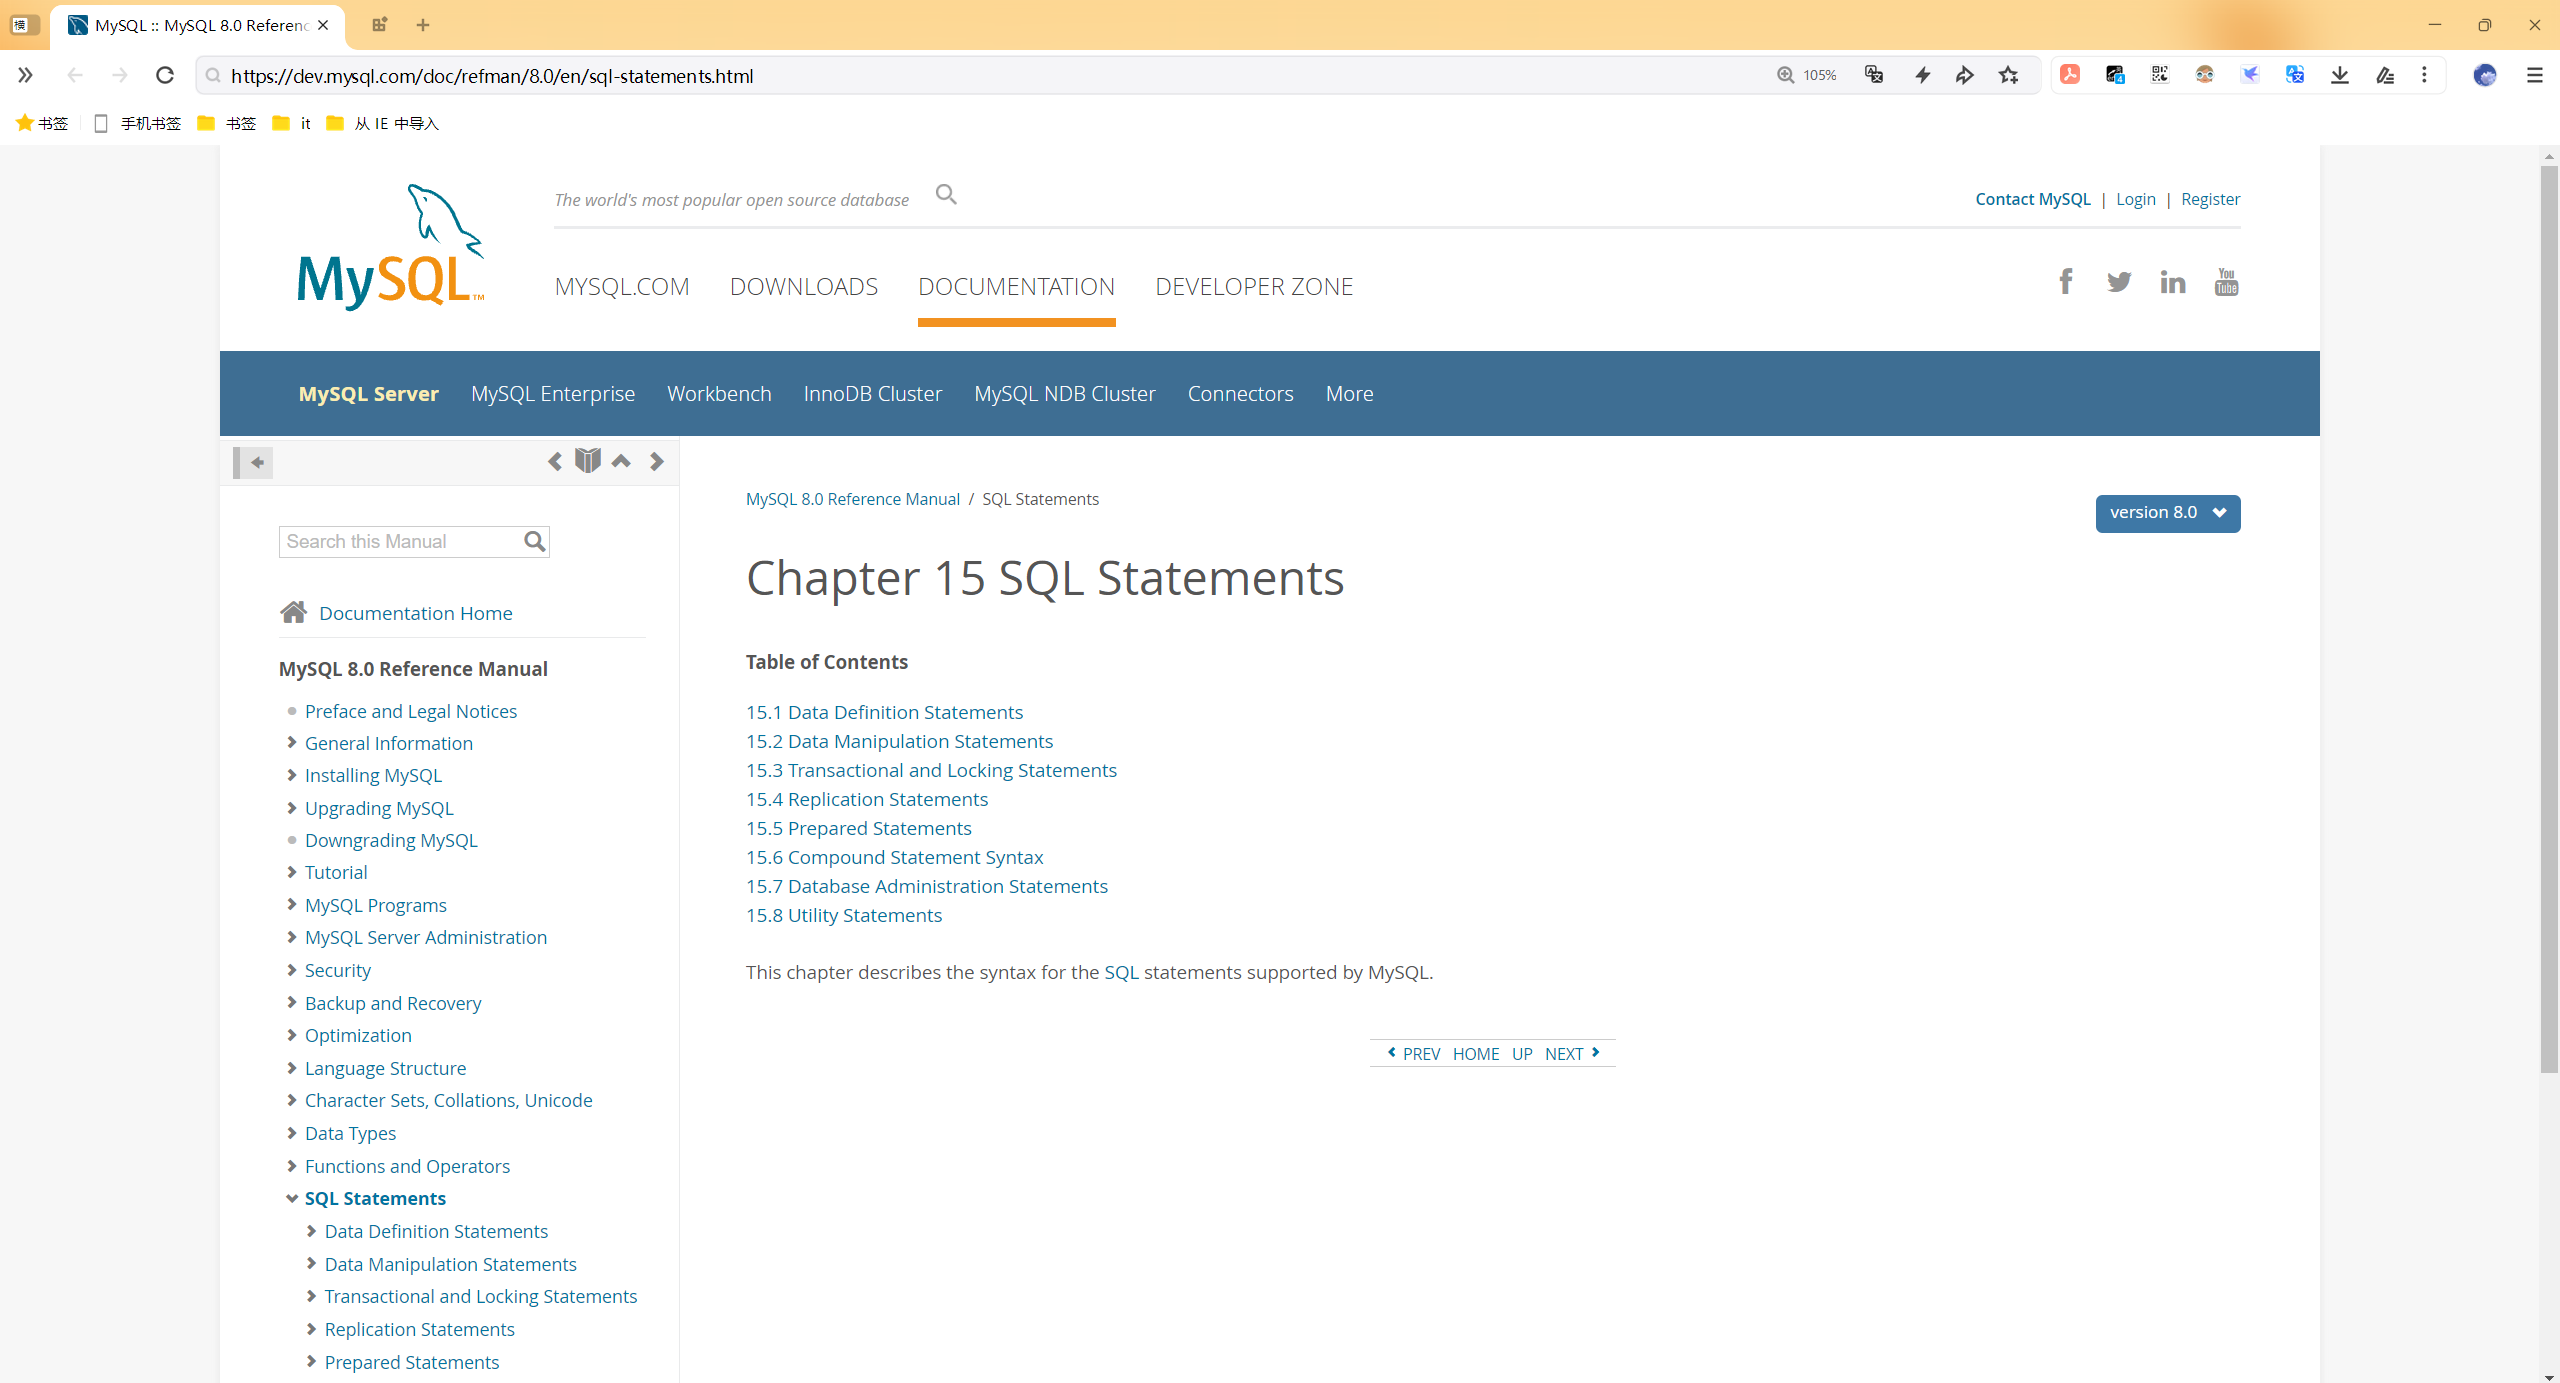Open the 'it' bookmarks folder
This screenshot has height=1383, width=2560.
pos(292,123)
